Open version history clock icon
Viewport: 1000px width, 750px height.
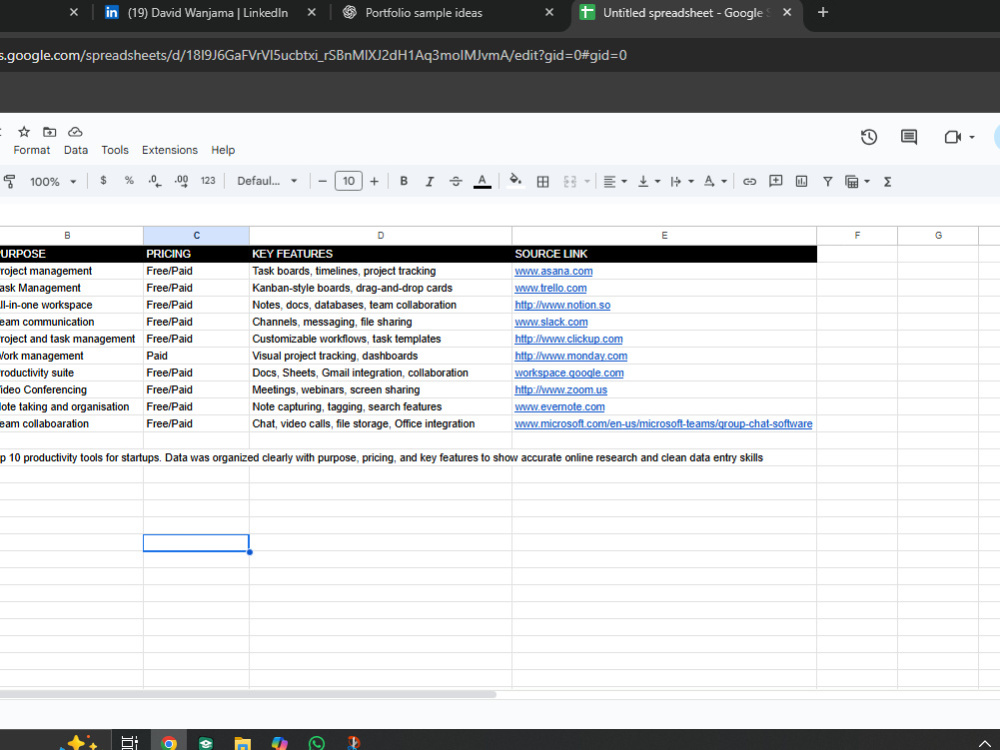(869, 137)
